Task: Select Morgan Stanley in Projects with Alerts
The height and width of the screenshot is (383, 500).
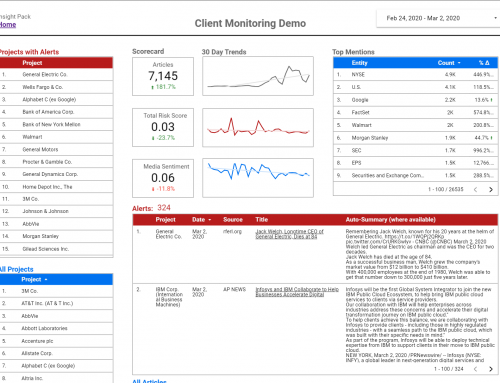Action: (56, 236)
